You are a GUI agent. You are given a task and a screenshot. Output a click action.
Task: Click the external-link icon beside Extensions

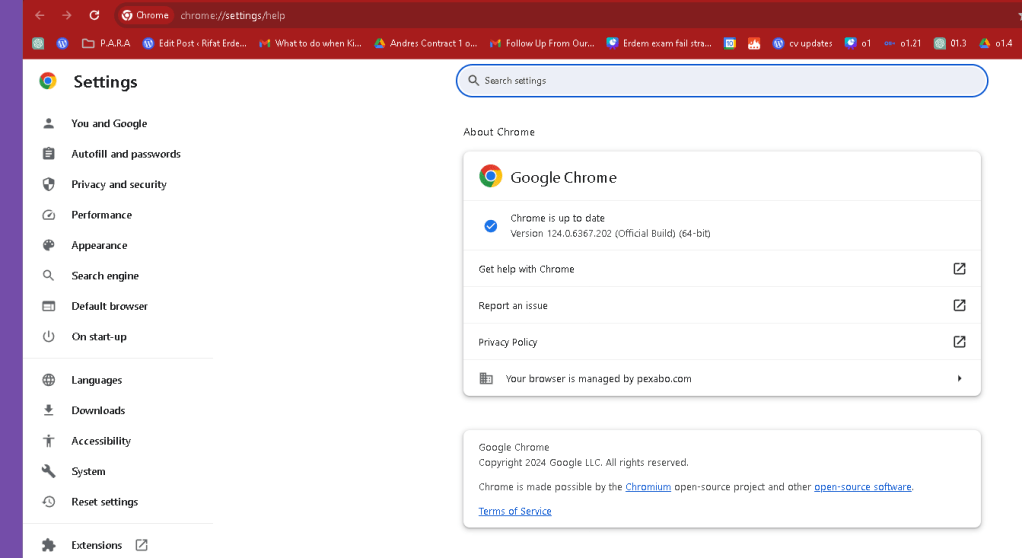point(141,545)
